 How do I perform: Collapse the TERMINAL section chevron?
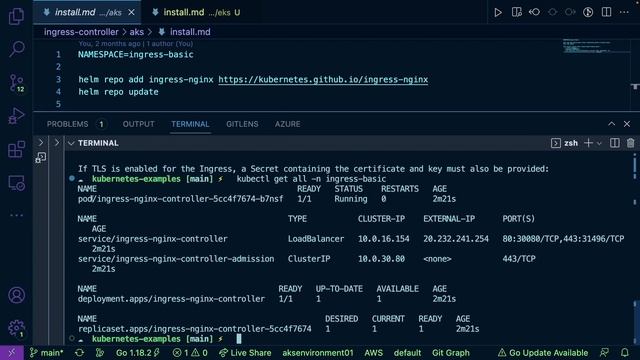(71, 143)
